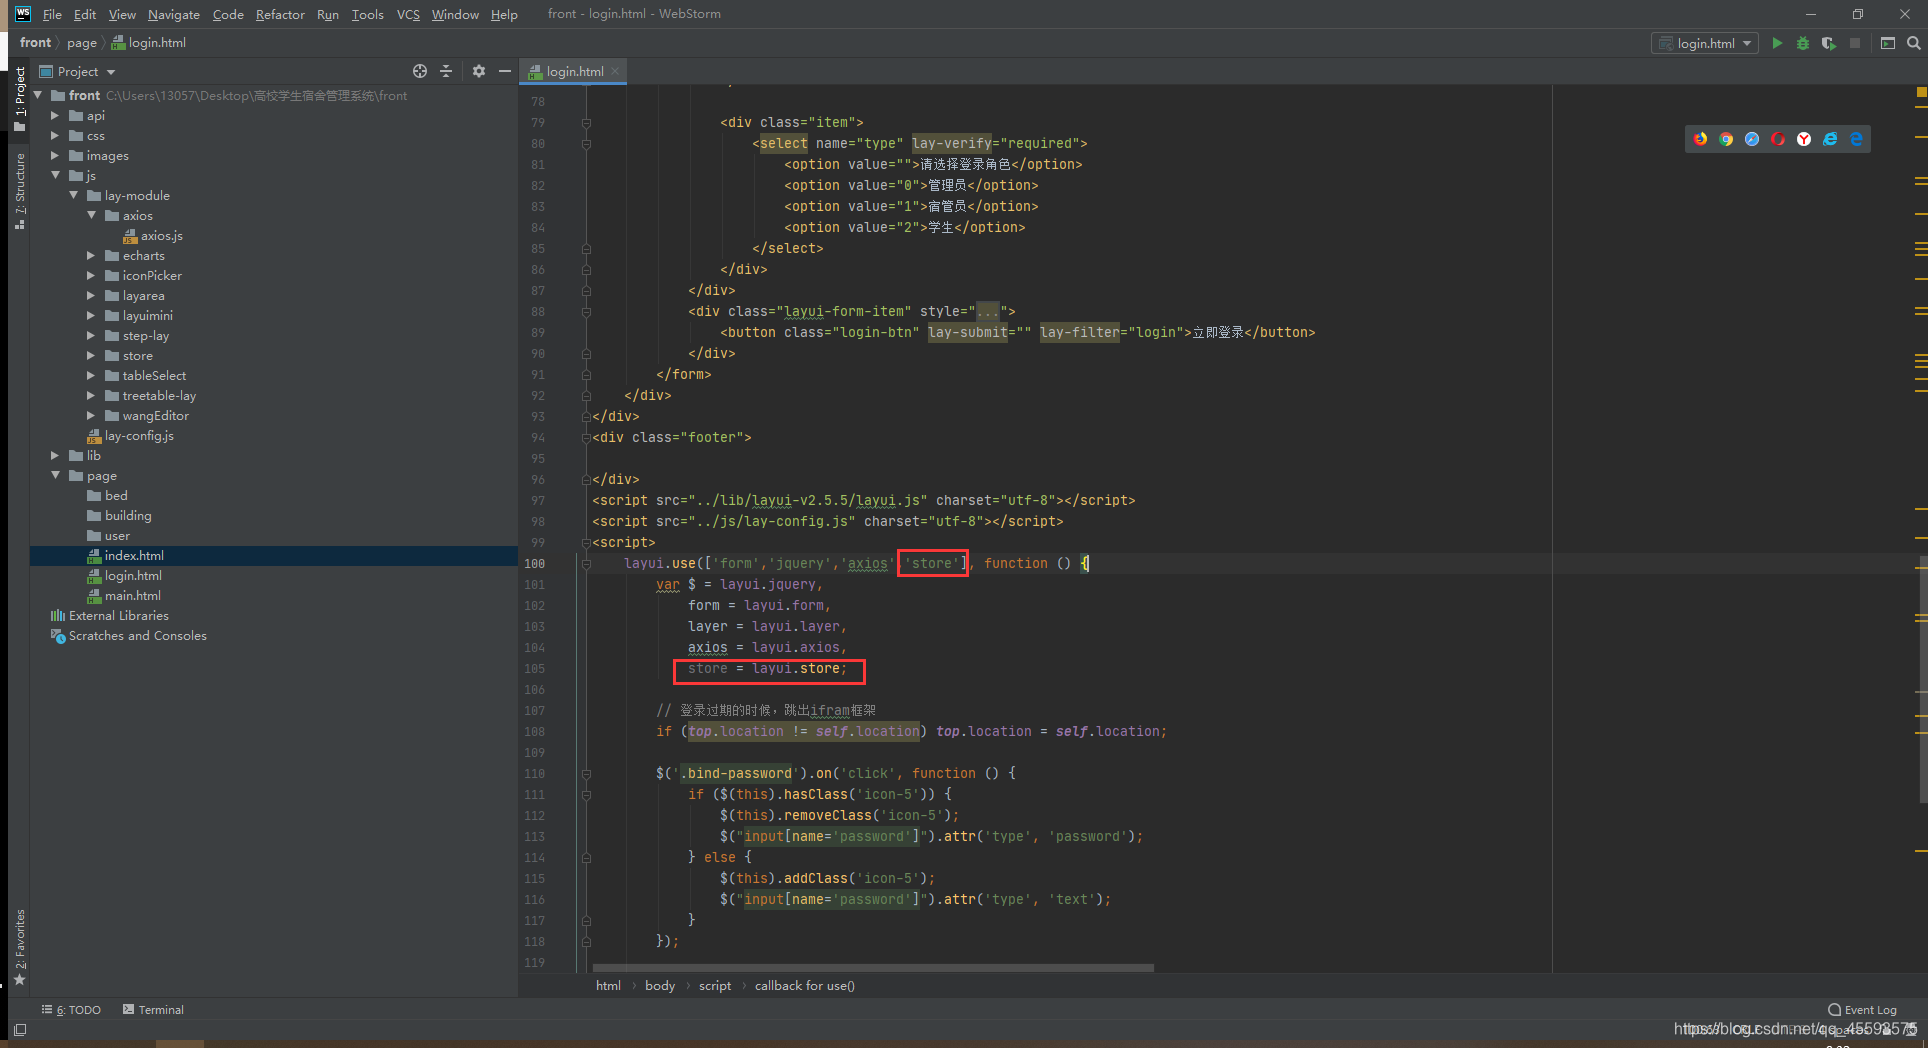The height and width of the screenshot is (1048, 1928).
Task: Locate opened file with crosshair icon
Action: pyautogui.click(x=420, y=71)
